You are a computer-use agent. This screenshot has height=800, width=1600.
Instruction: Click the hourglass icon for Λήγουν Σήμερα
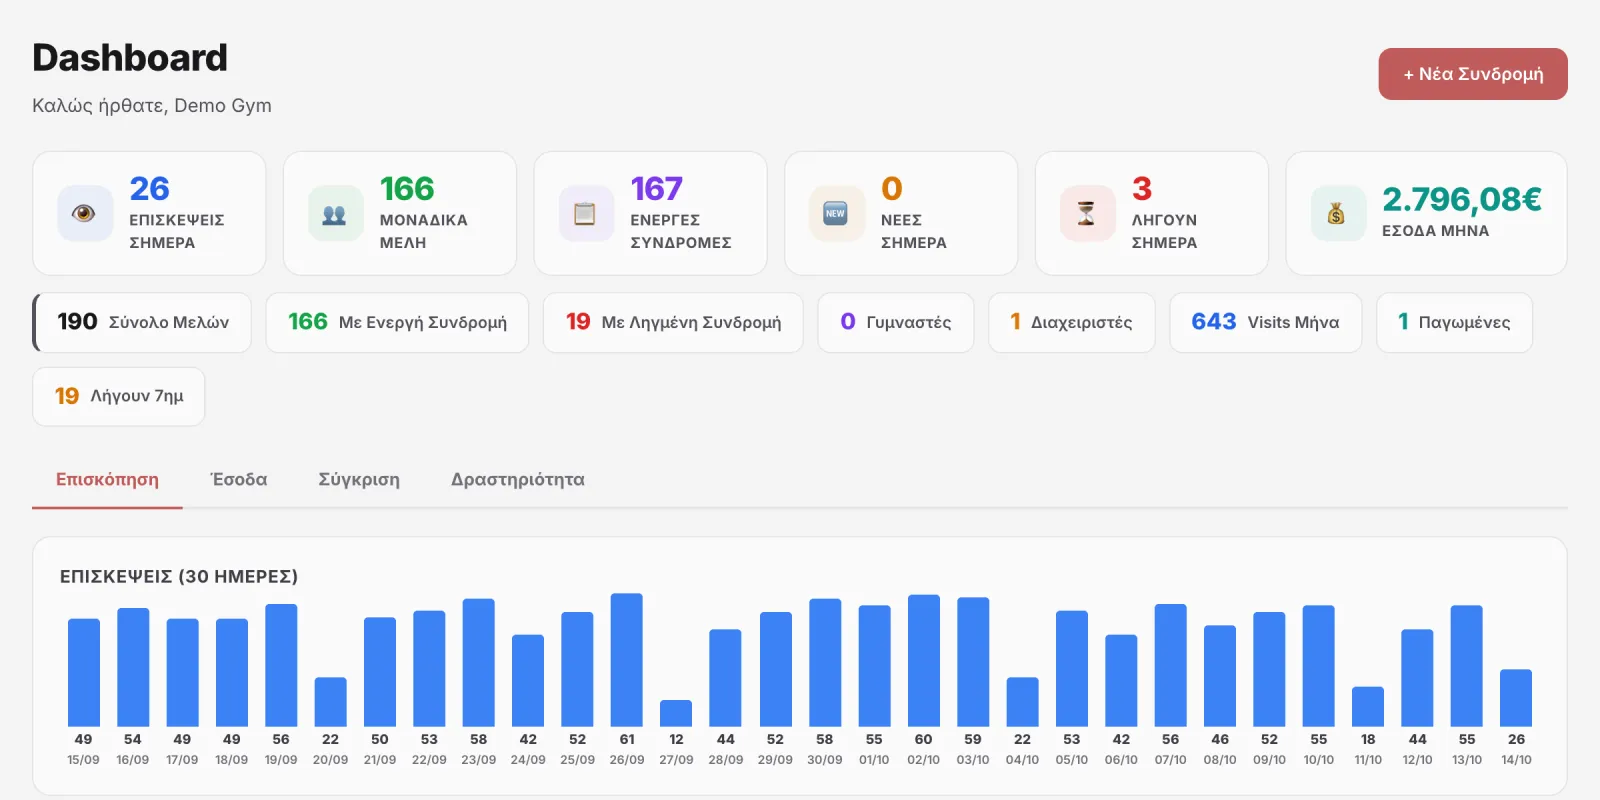click(x=1087, y=213)
